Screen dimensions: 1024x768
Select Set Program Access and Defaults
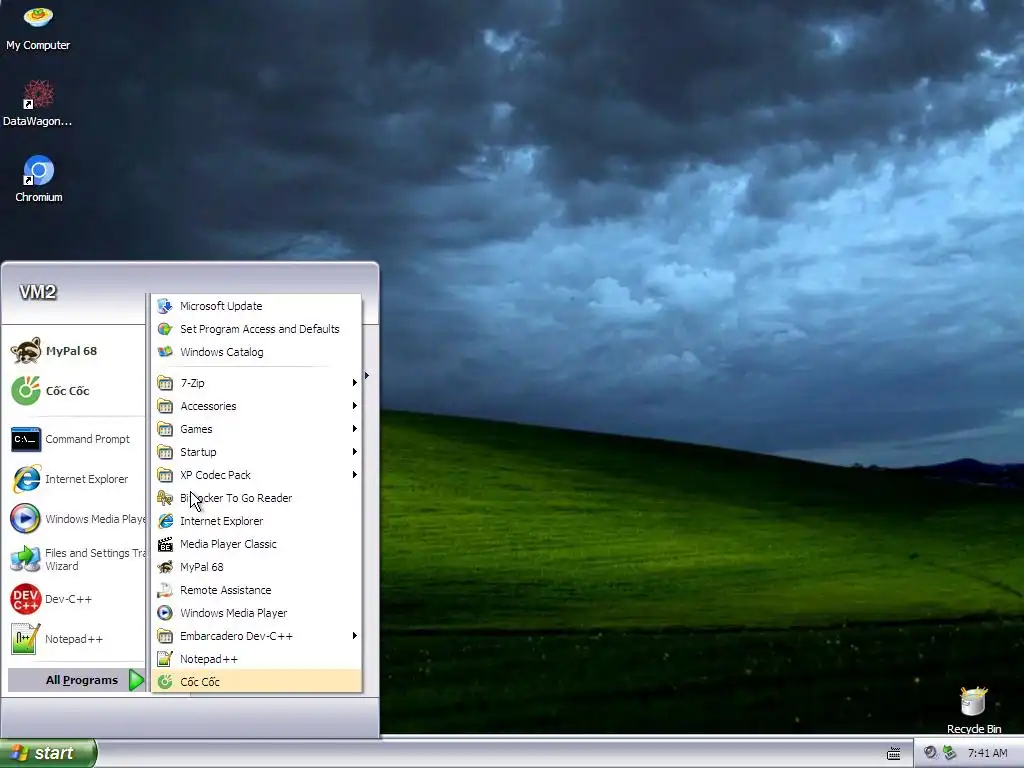[257, 328]
